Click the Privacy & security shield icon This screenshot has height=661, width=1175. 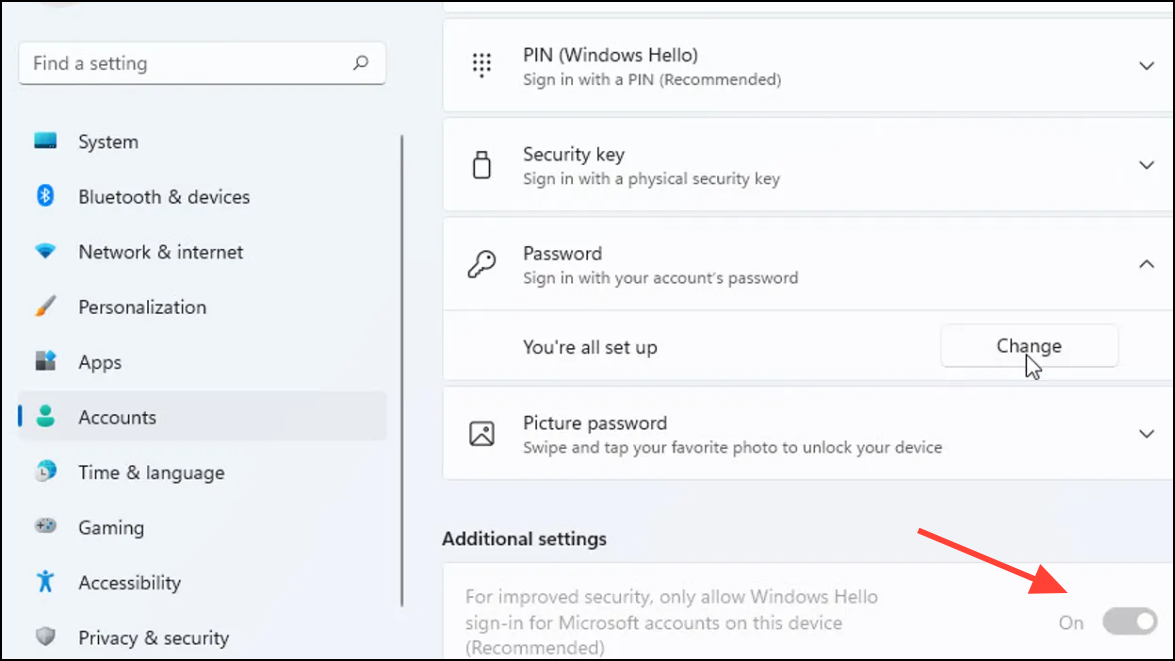(x=45, y=637)
